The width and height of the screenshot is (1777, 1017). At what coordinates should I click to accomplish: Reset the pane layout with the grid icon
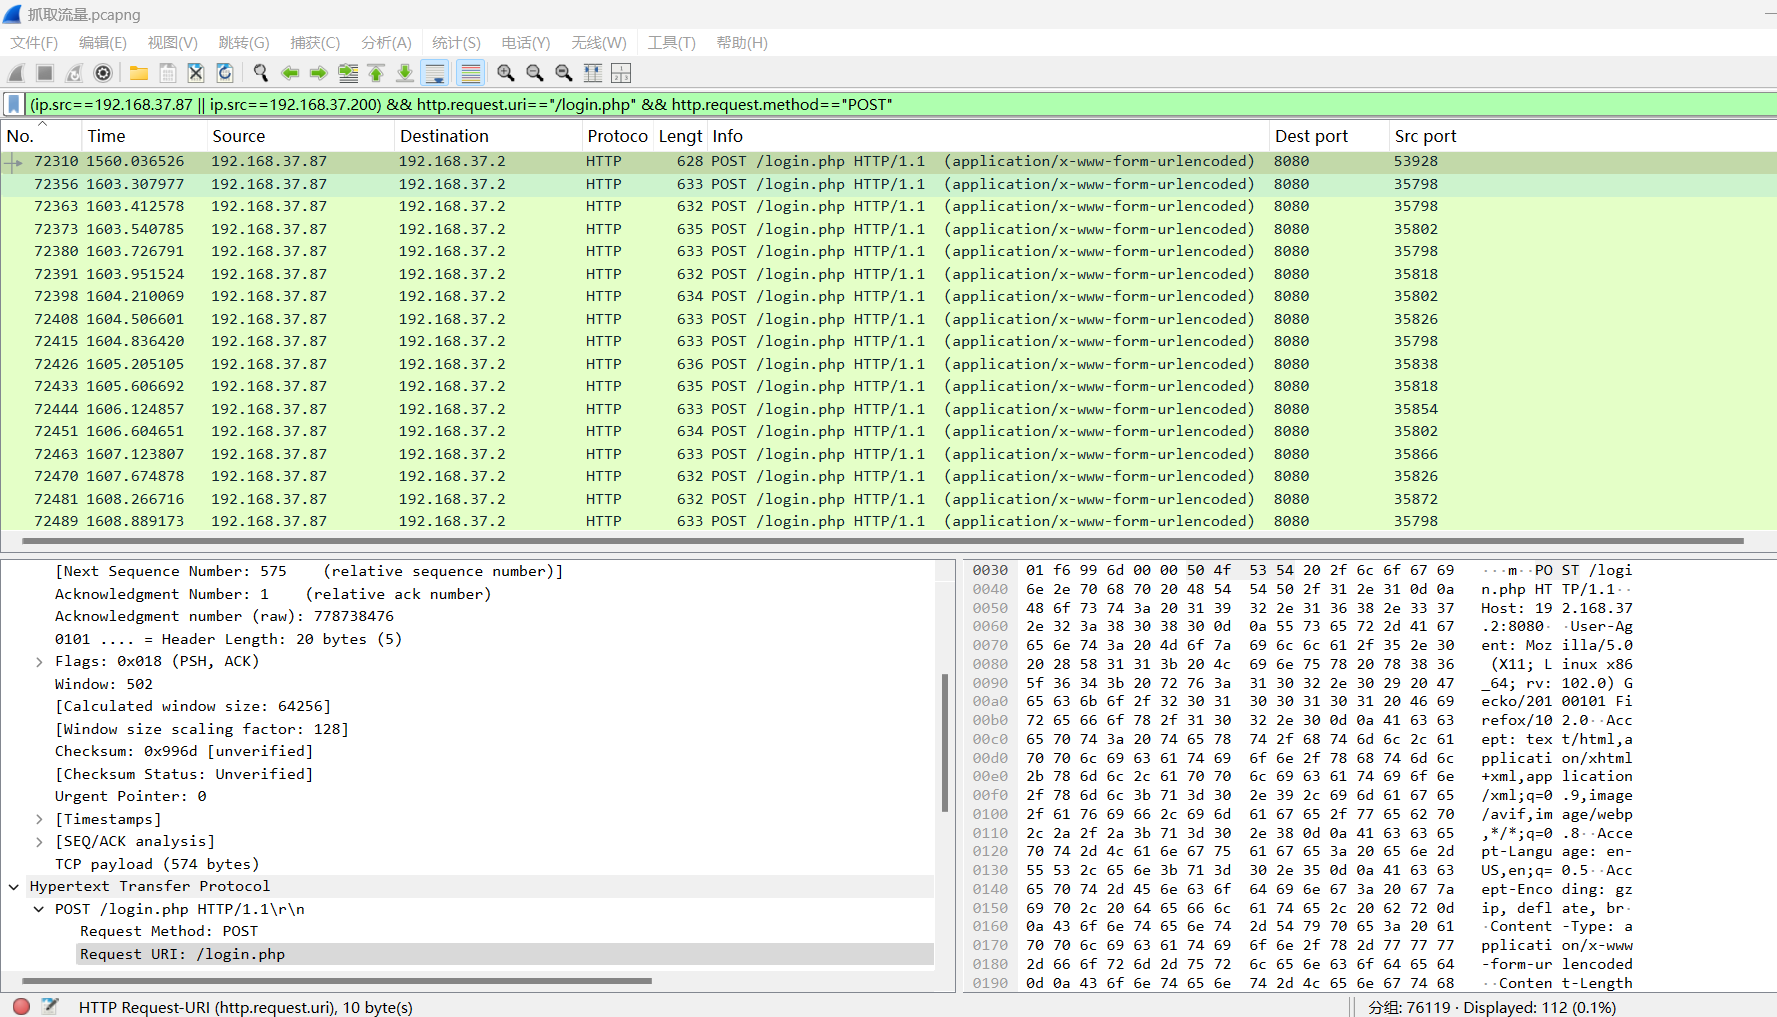(621, 73)
